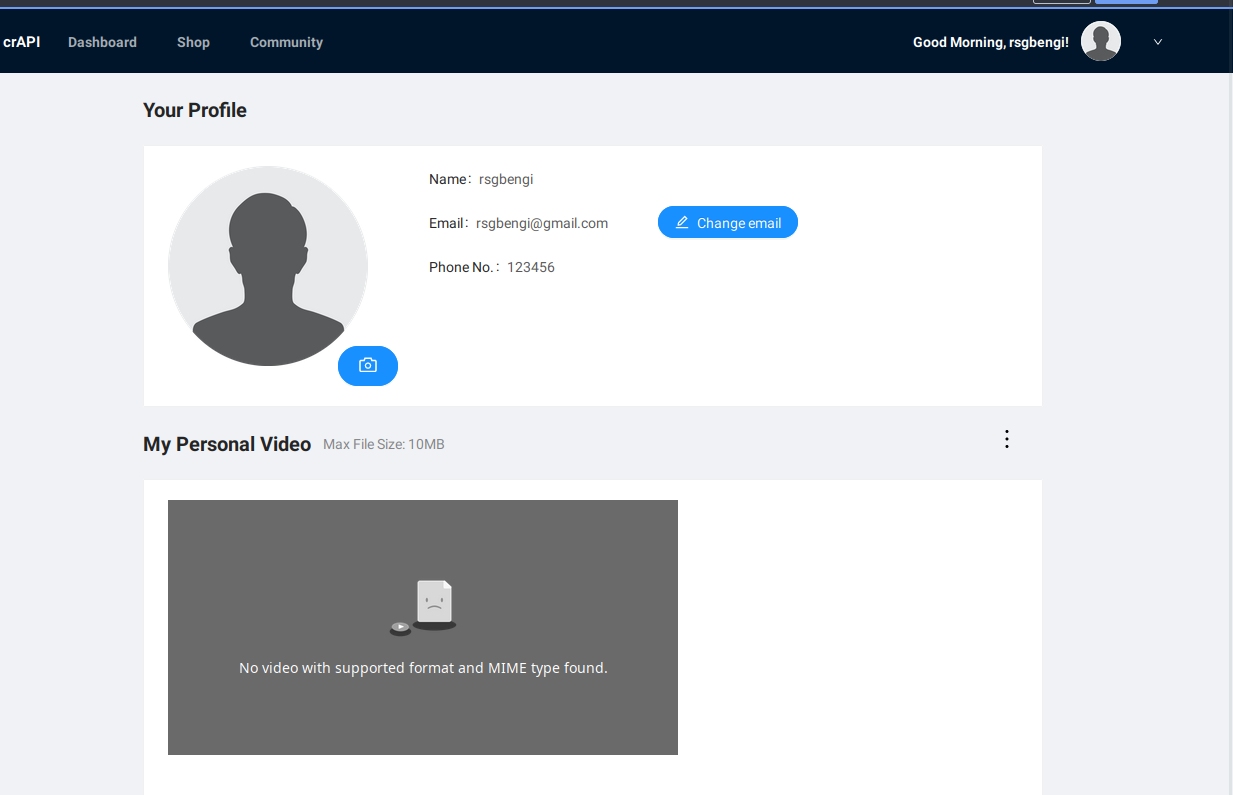Click the small user avatar in the navbar

pyautogui.click(x=1100, y=42)
